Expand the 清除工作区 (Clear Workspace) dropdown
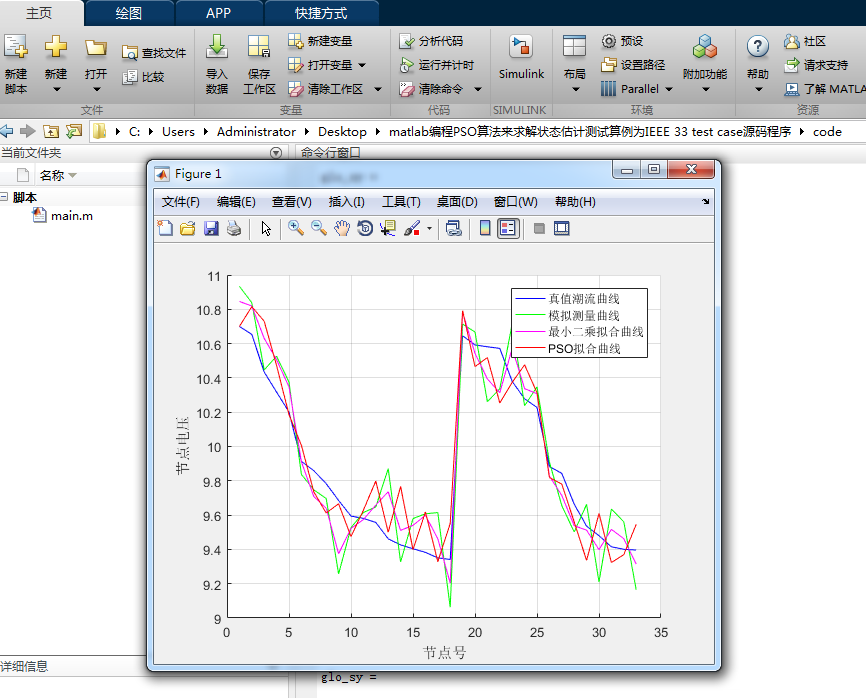 [x=378, y=89]
